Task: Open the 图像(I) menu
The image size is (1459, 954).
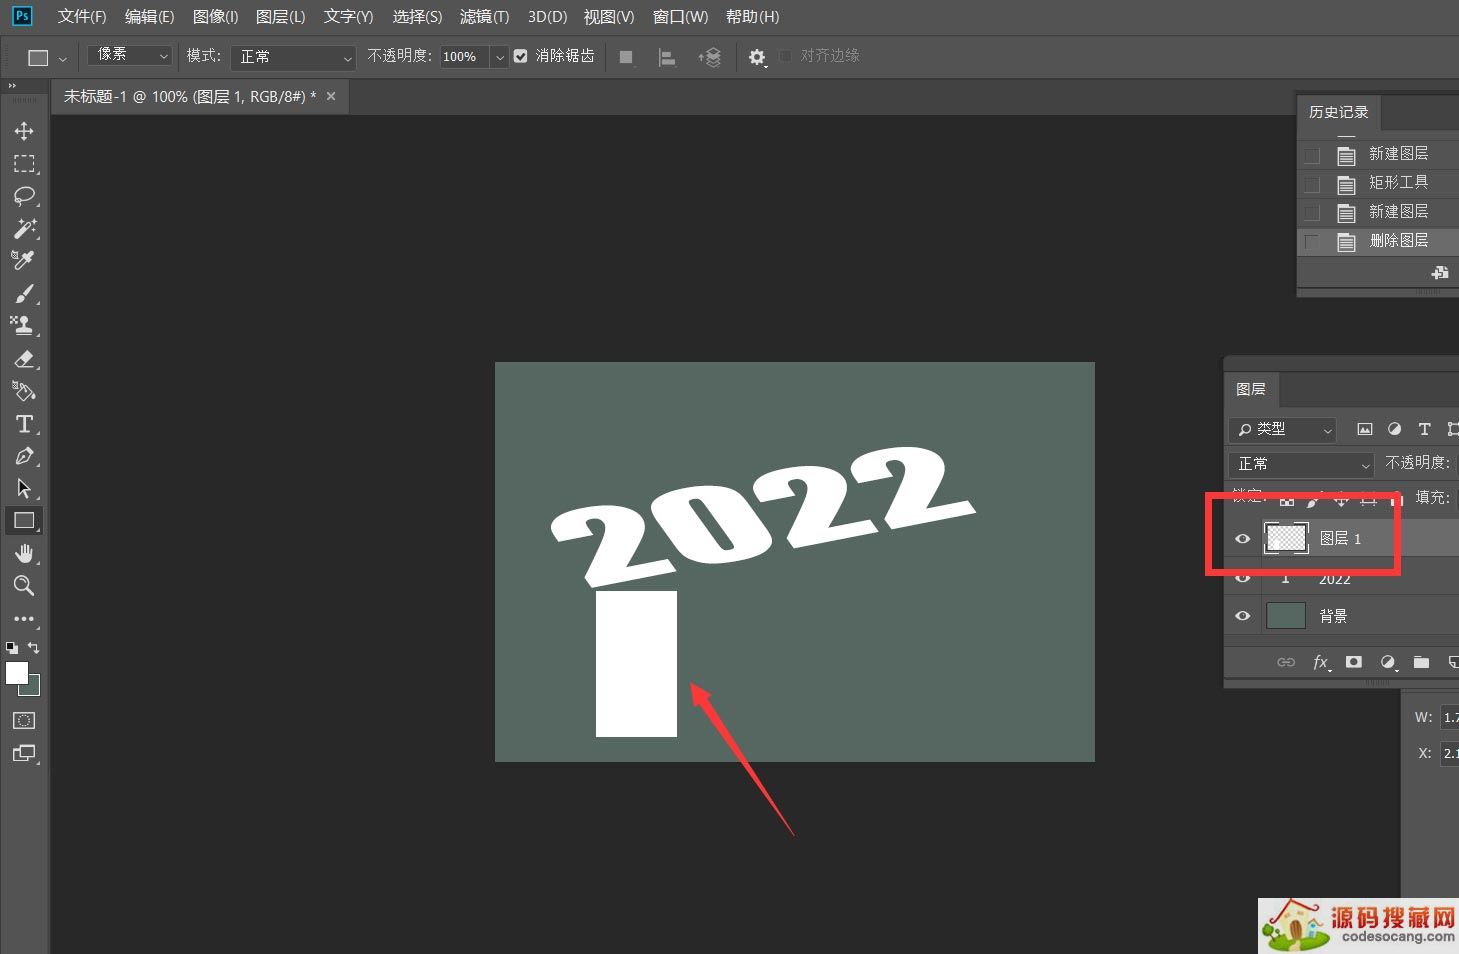Action: 215,17
